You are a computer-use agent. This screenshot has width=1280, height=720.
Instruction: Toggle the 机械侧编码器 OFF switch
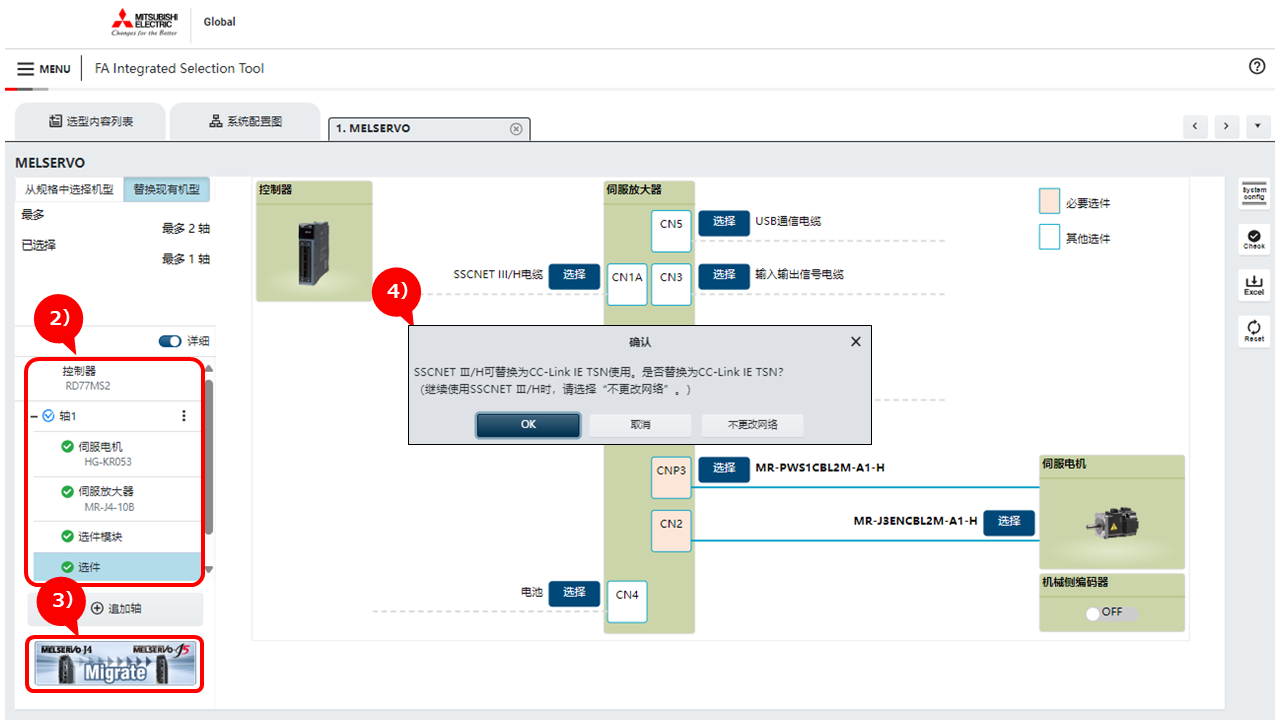point(1112,613)
